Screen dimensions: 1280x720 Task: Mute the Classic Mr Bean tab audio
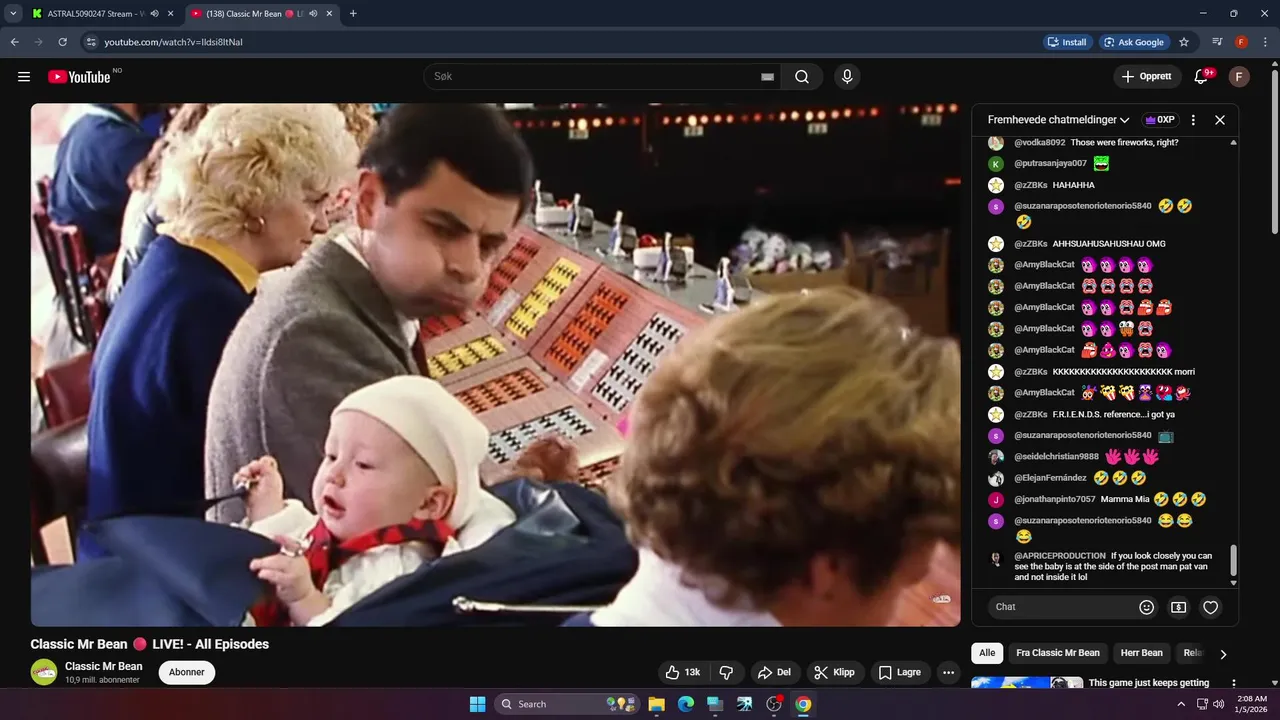(x=313, y=14)
